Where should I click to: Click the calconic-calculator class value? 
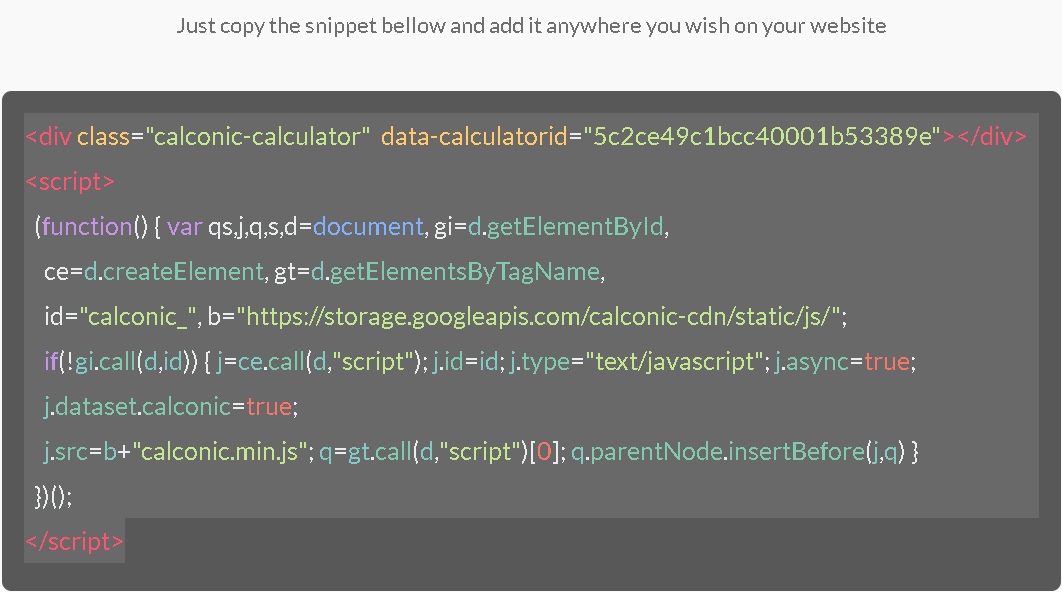258,137
